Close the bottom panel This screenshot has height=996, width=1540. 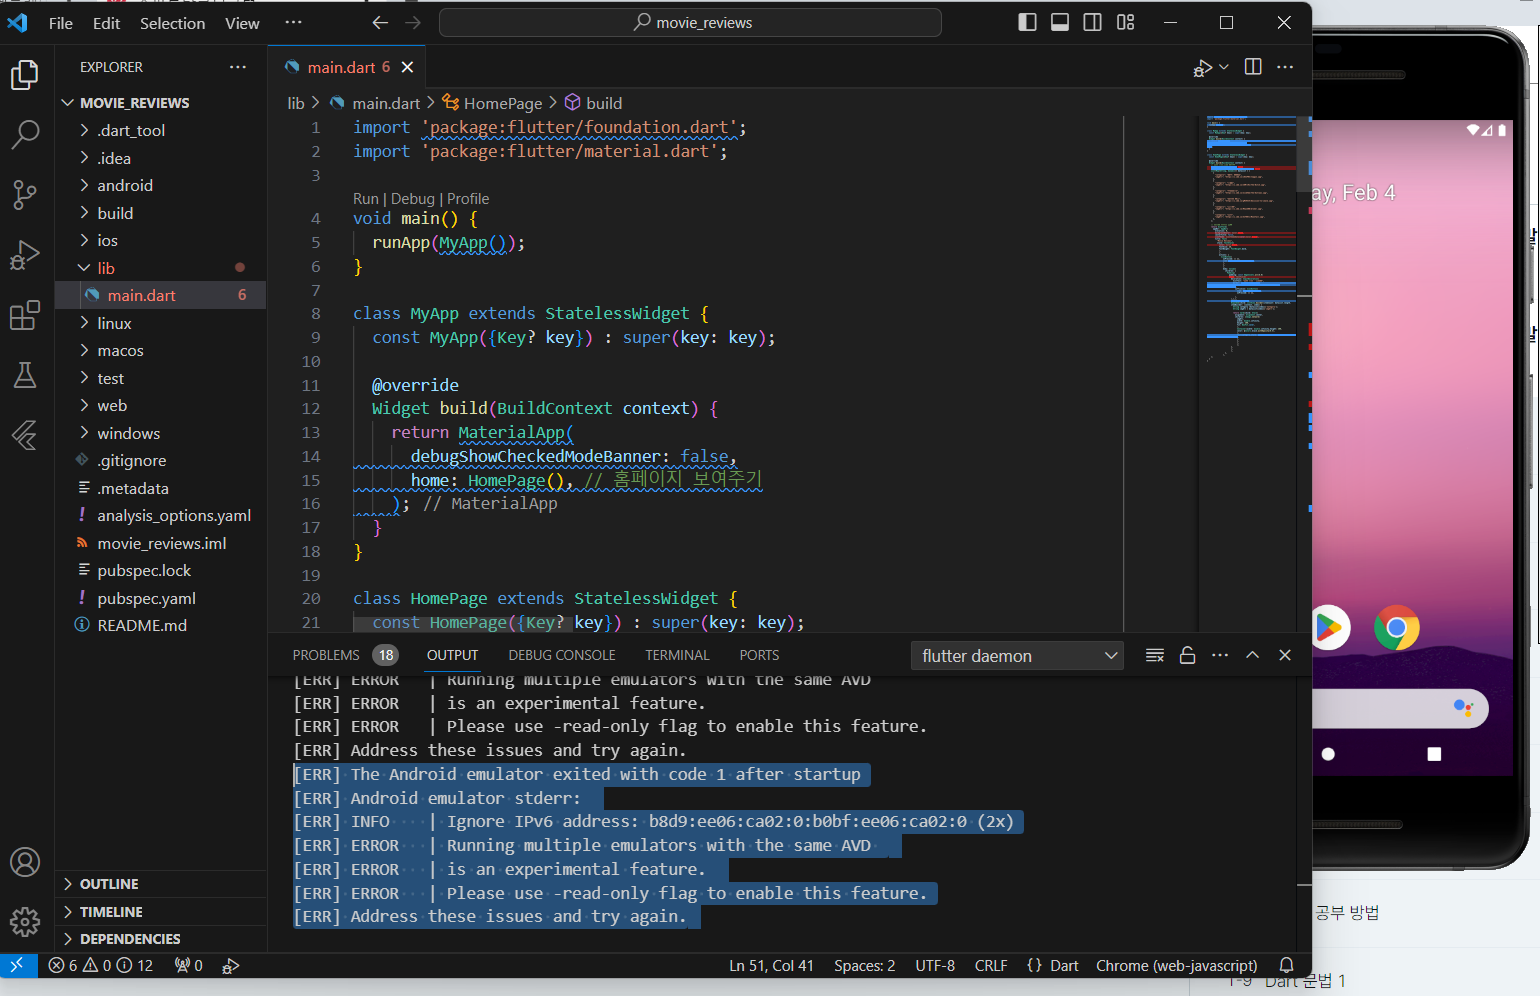(1285, 655)
